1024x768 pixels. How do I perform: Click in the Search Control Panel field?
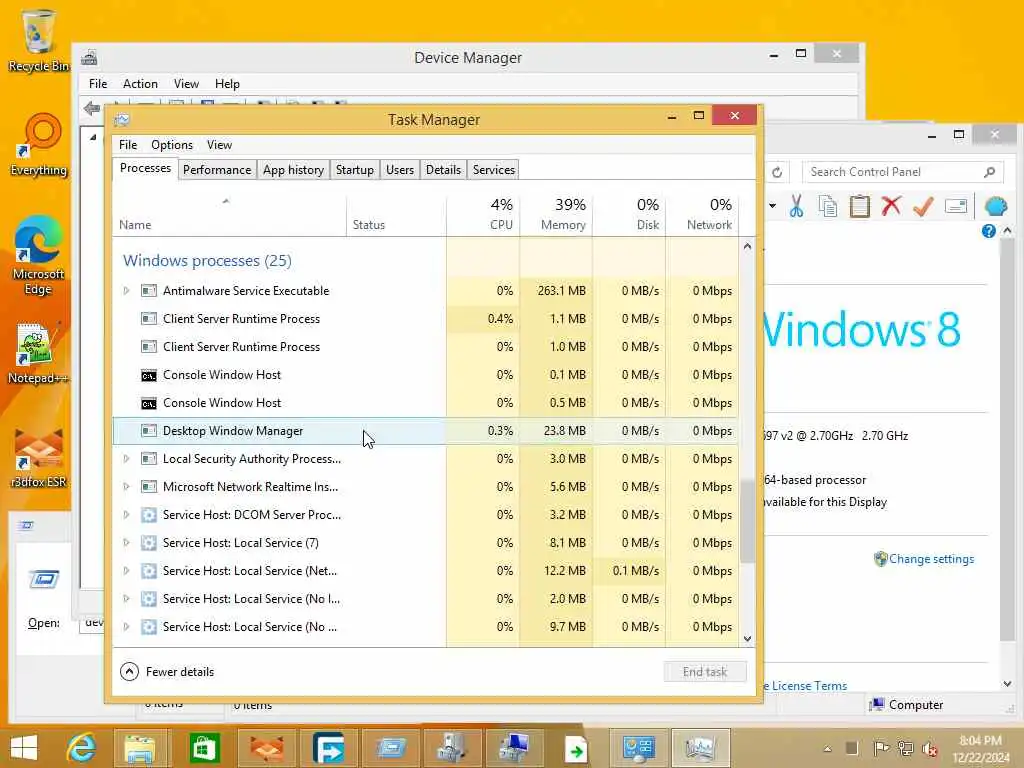click(901, 172)
